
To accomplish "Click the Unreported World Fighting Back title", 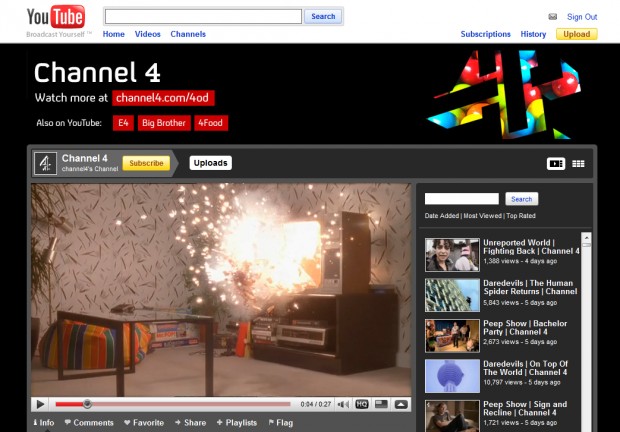I will pyautogui.click(x=531, y=247).
